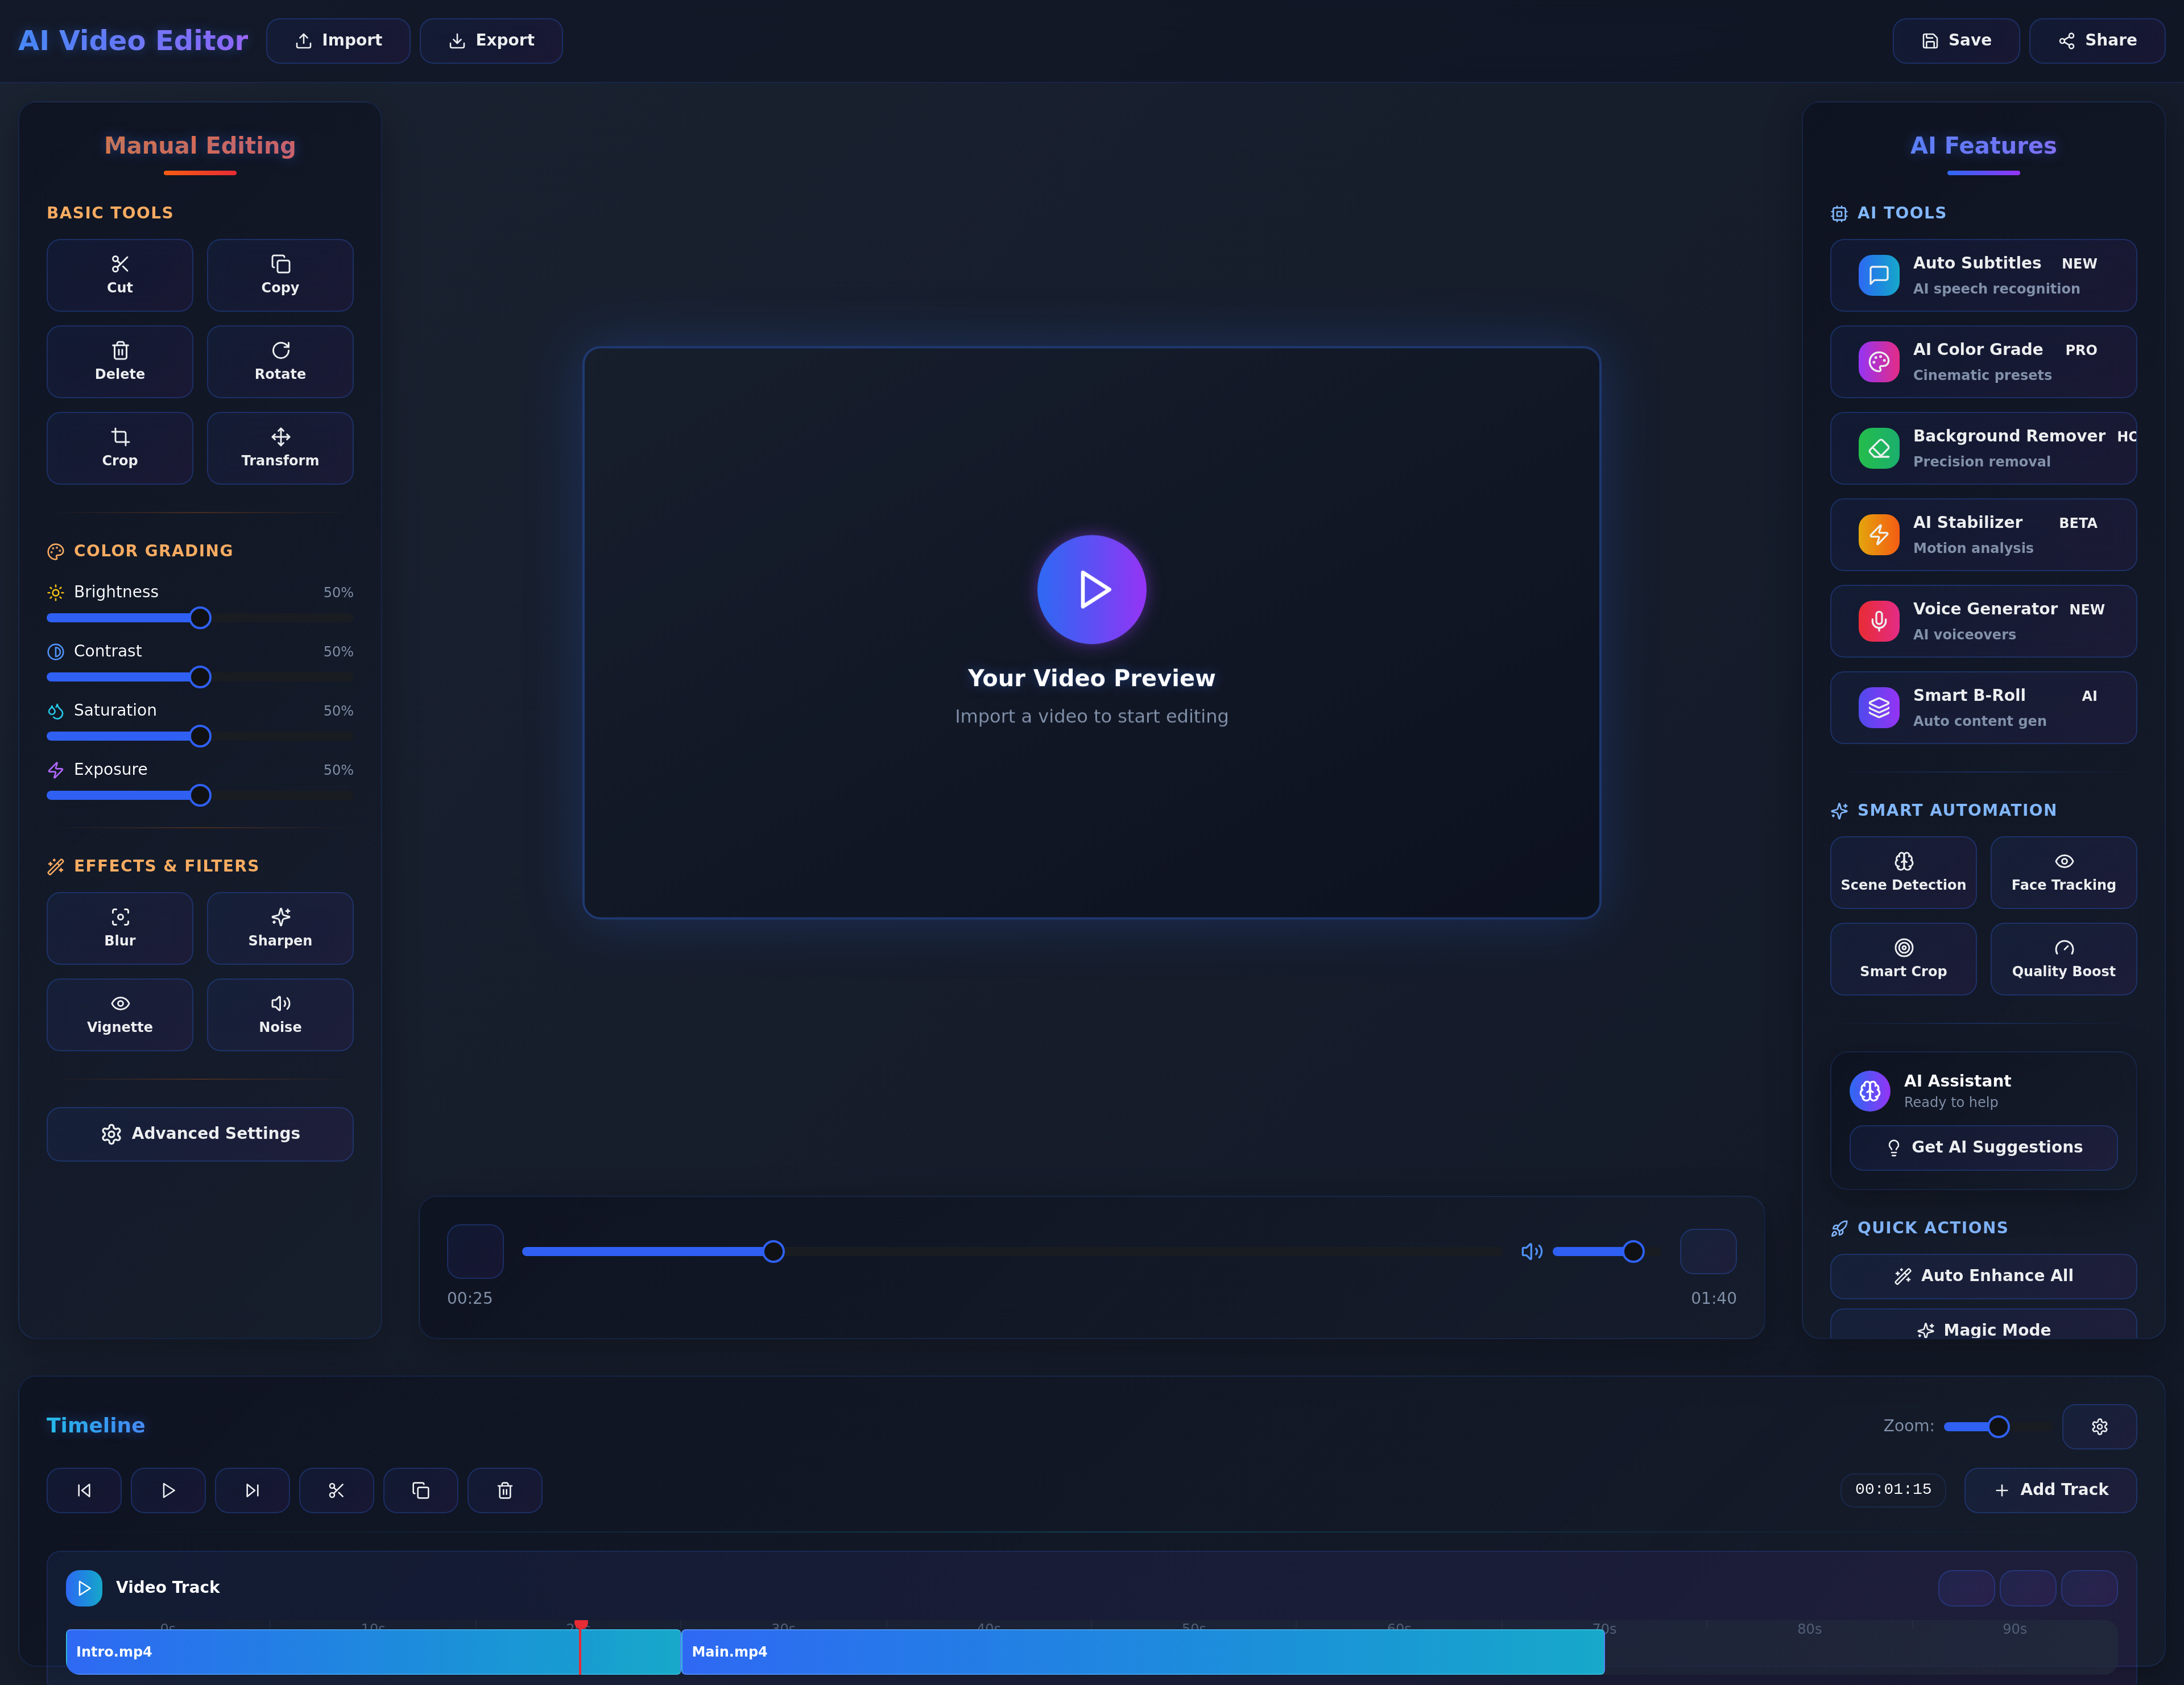Select AI Color Grade tool
The width and height of the screenshot is (2184, 1685).
tap(1983, 361)
